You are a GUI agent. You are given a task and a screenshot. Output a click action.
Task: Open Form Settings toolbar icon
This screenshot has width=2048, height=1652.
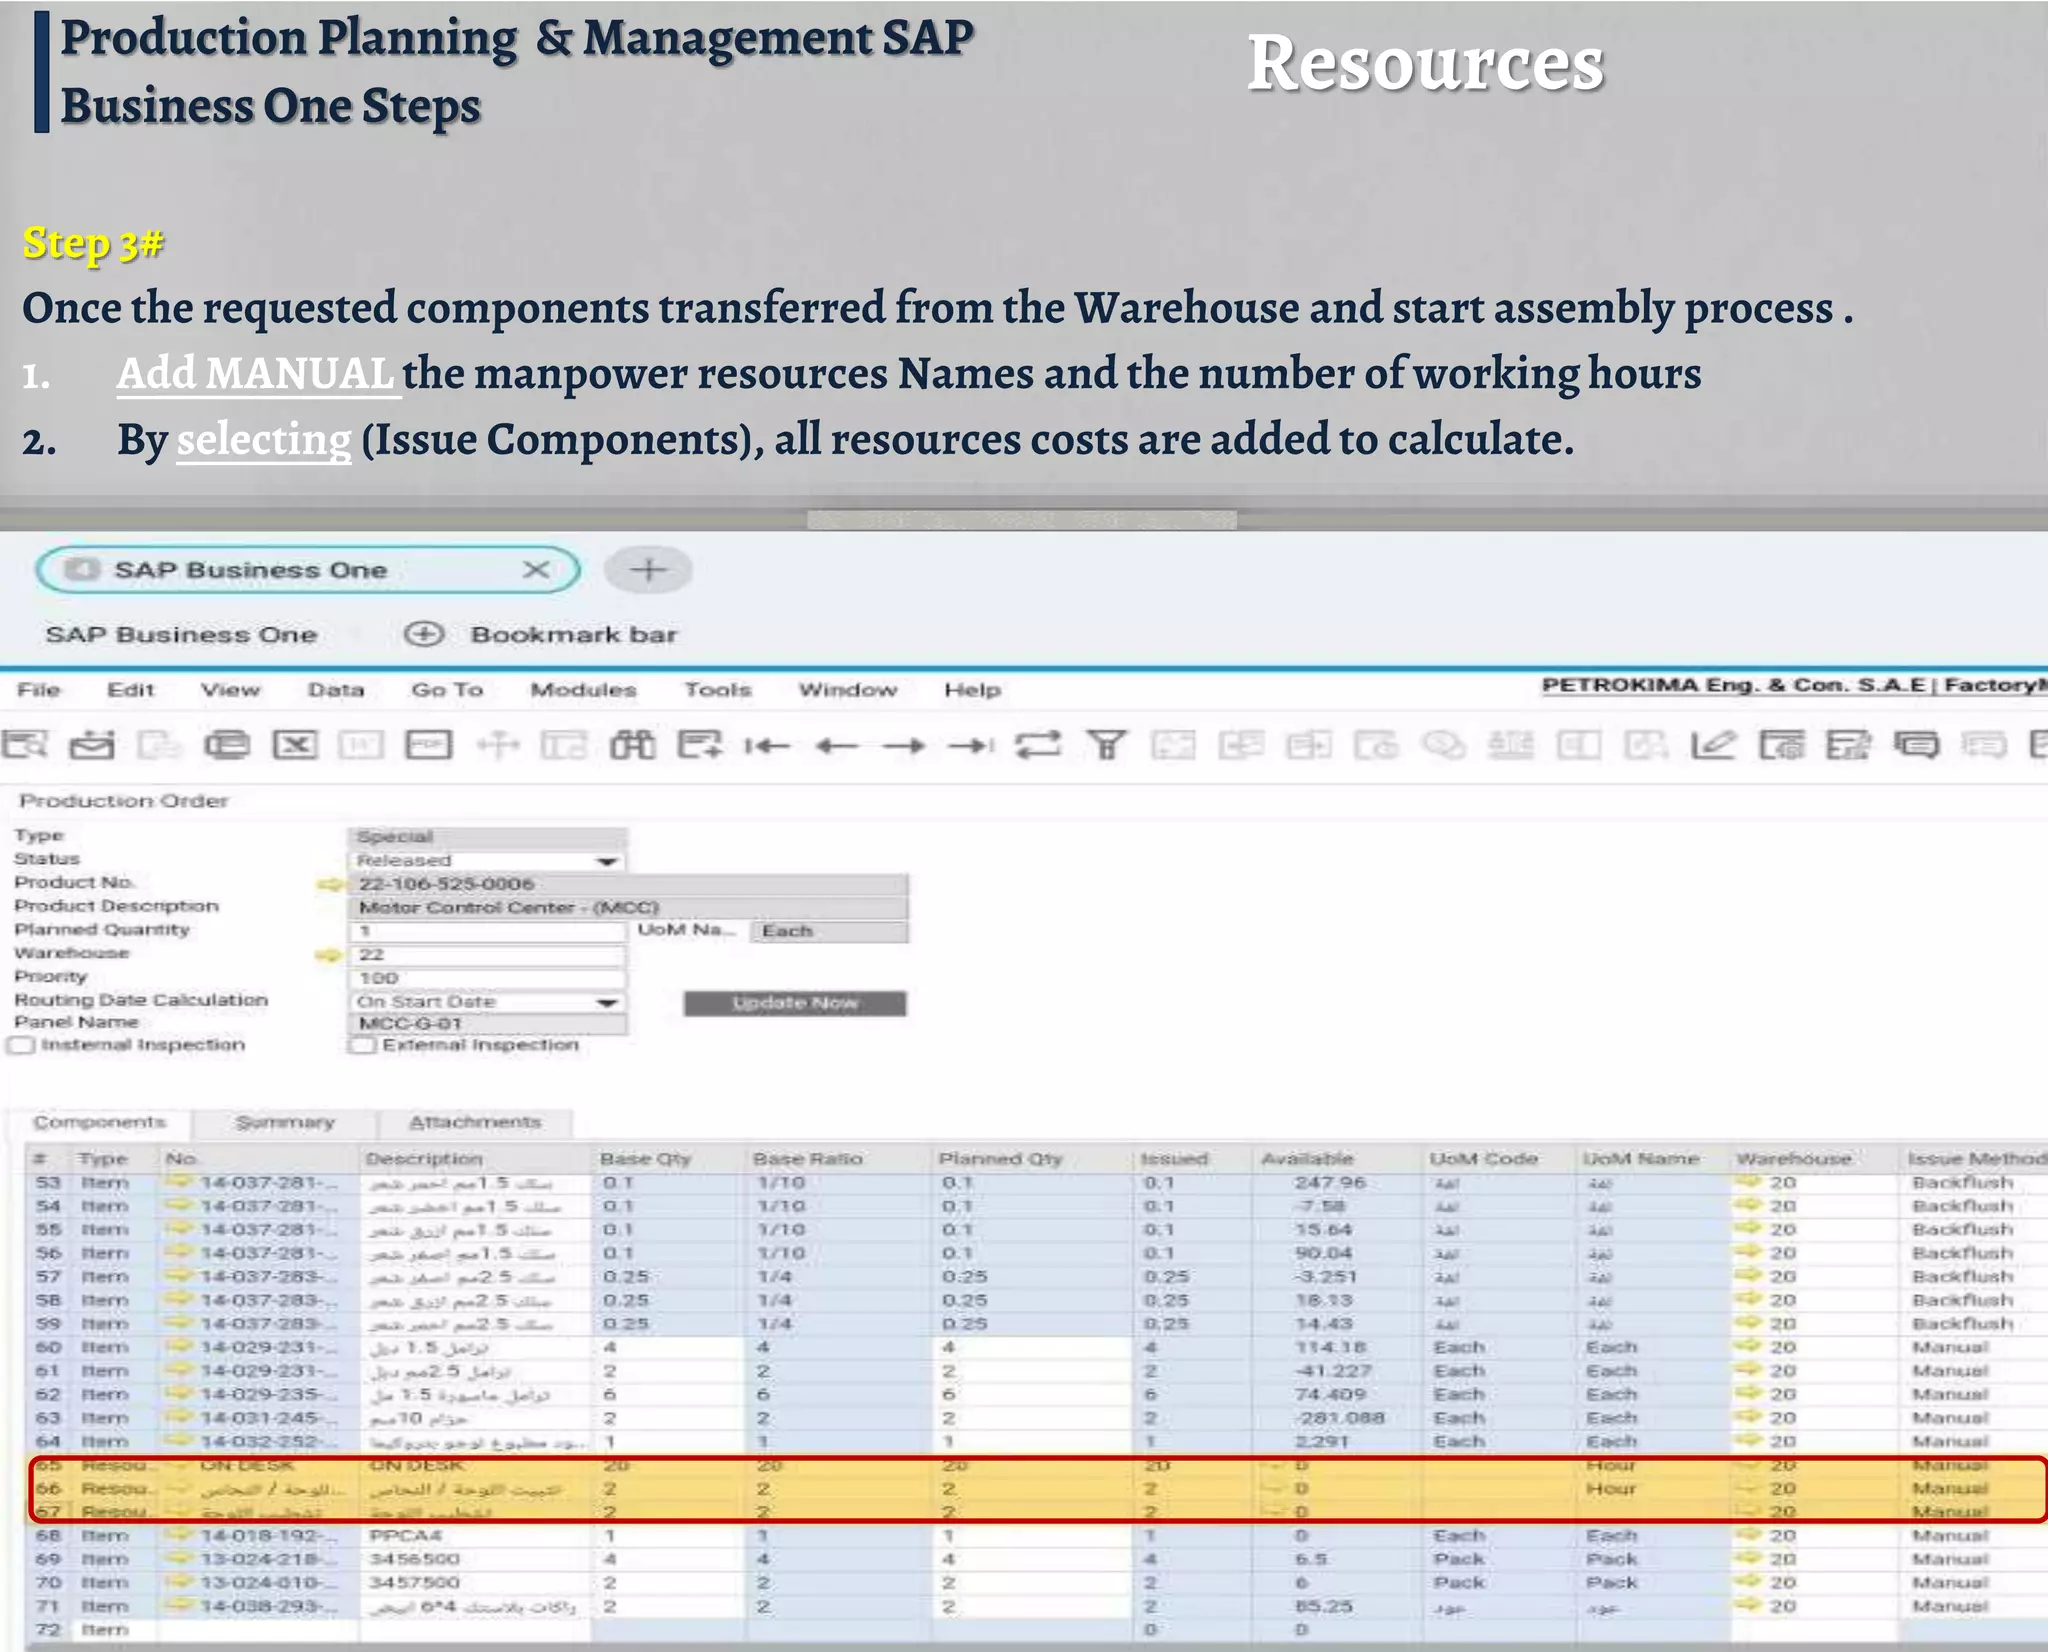(1782, 745)
